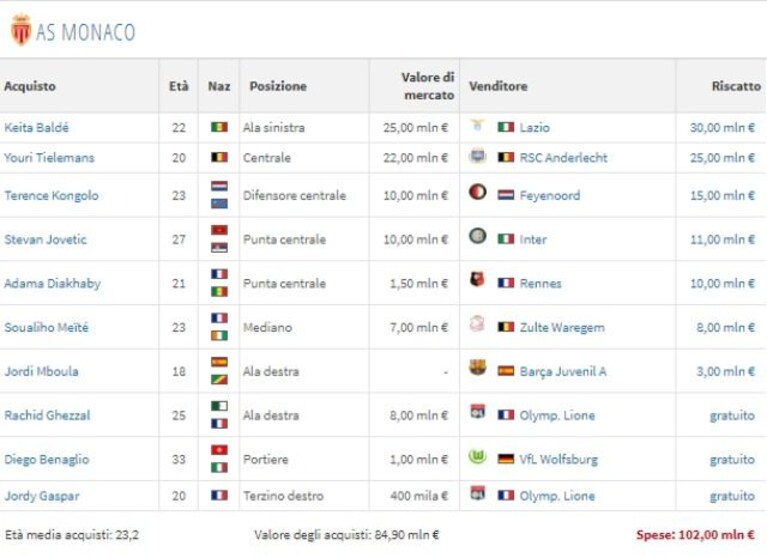Open Stevan Jovetic player page
767x558 pixels.
[45, 240]
